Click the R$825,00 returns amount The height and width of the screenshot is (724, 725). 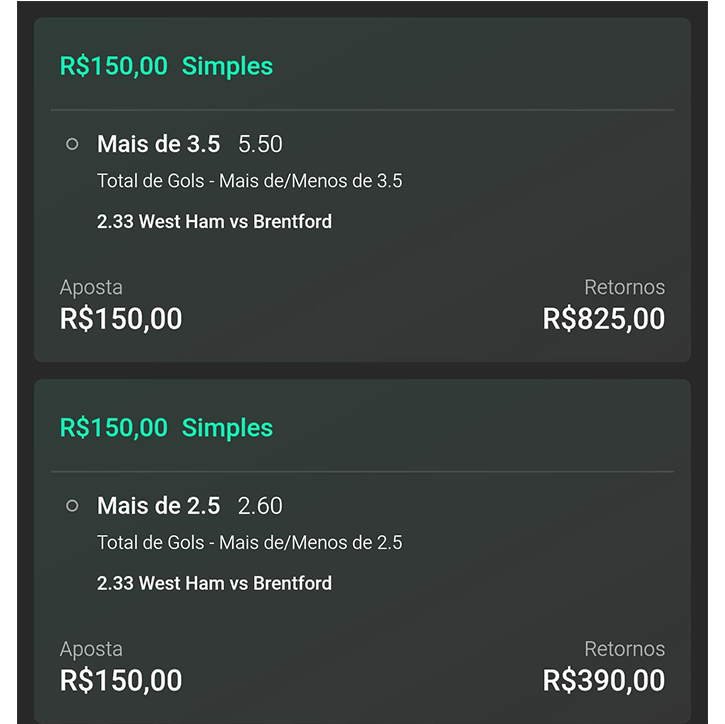603,319
